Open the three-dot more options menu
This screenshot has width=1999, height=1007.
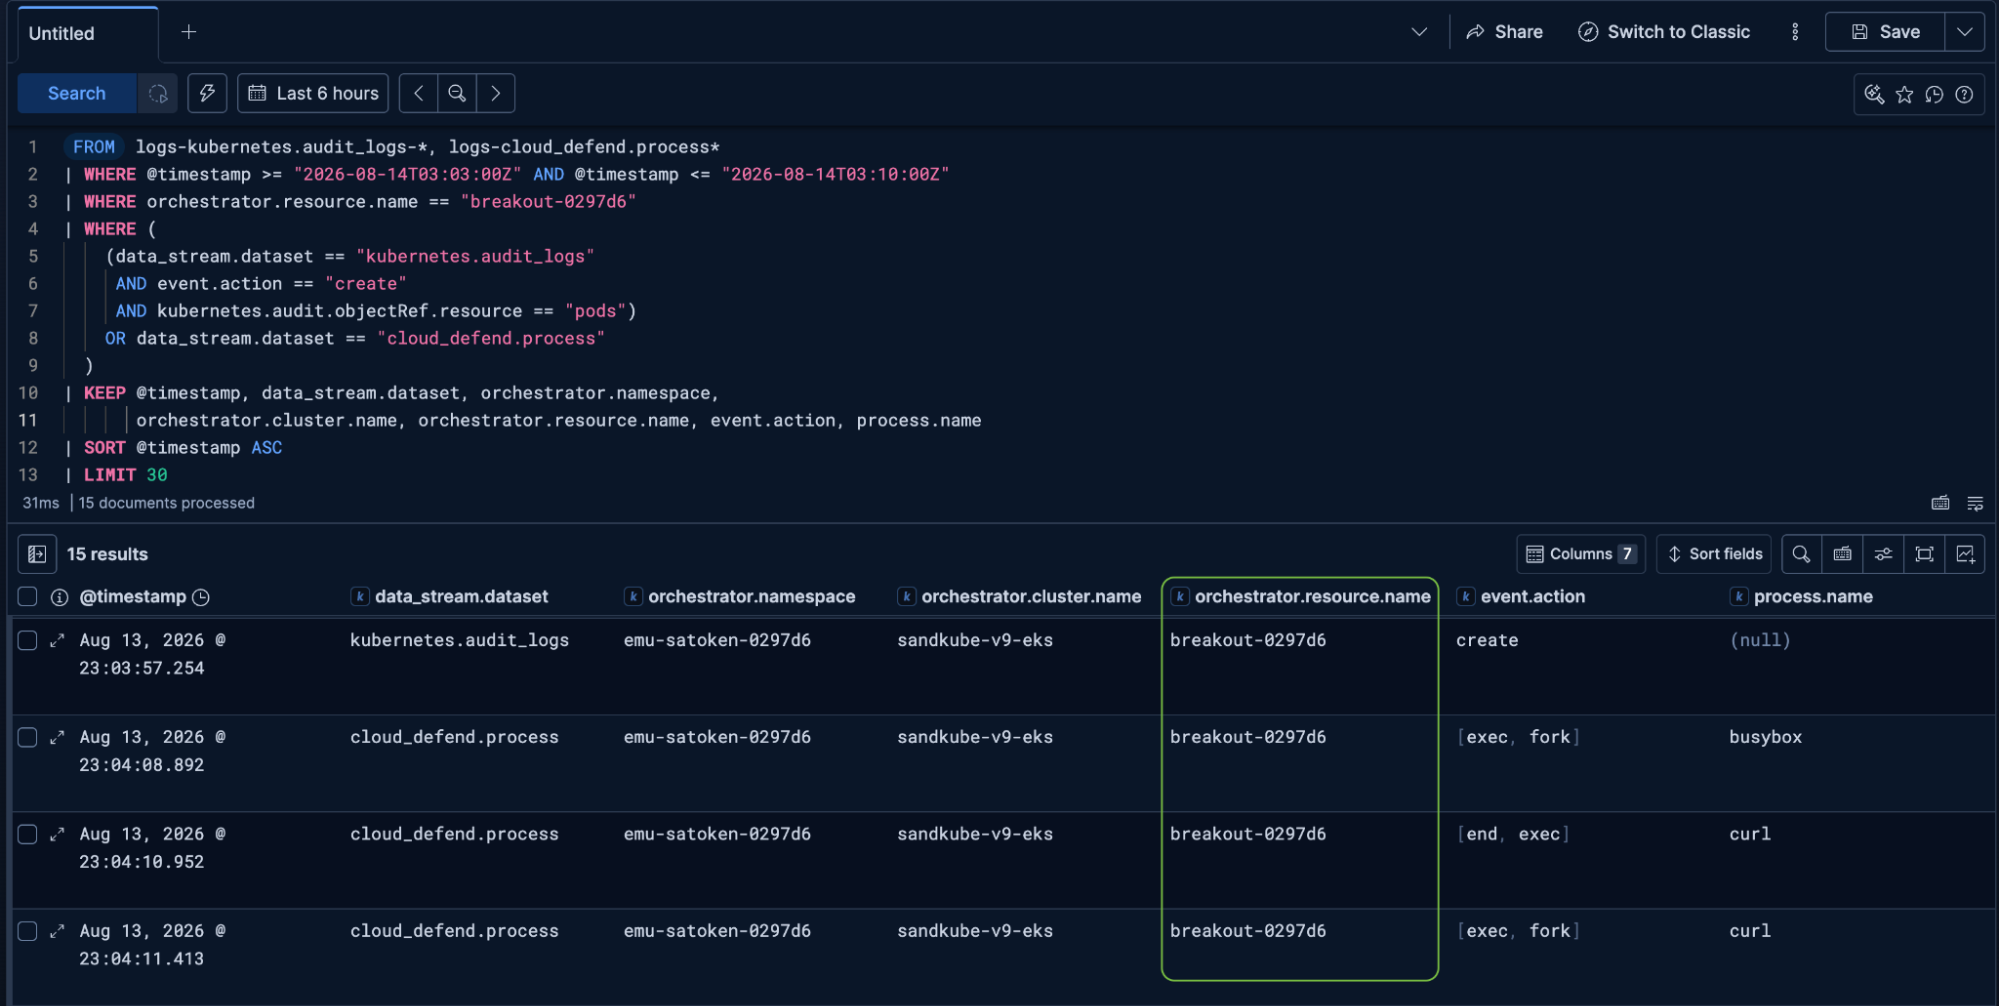1795,32
